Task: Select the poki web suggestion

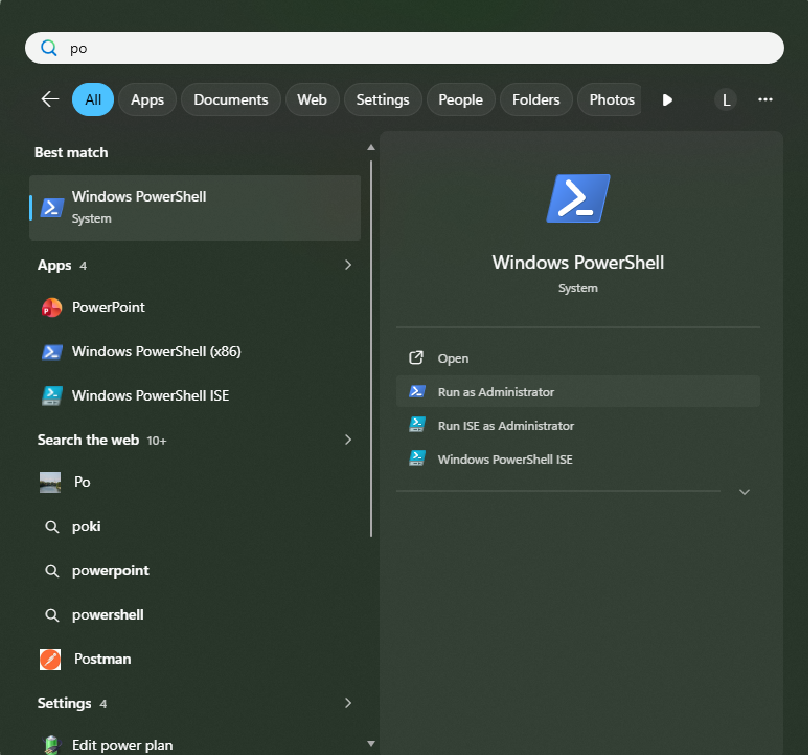Action: tap(195, 527)
